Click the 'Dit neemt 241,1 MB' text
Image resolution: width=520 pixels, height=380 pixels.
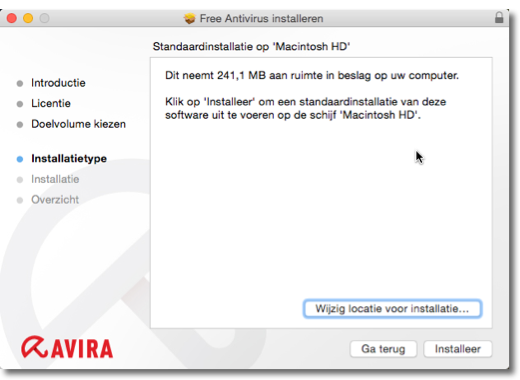tap(312, 76)
